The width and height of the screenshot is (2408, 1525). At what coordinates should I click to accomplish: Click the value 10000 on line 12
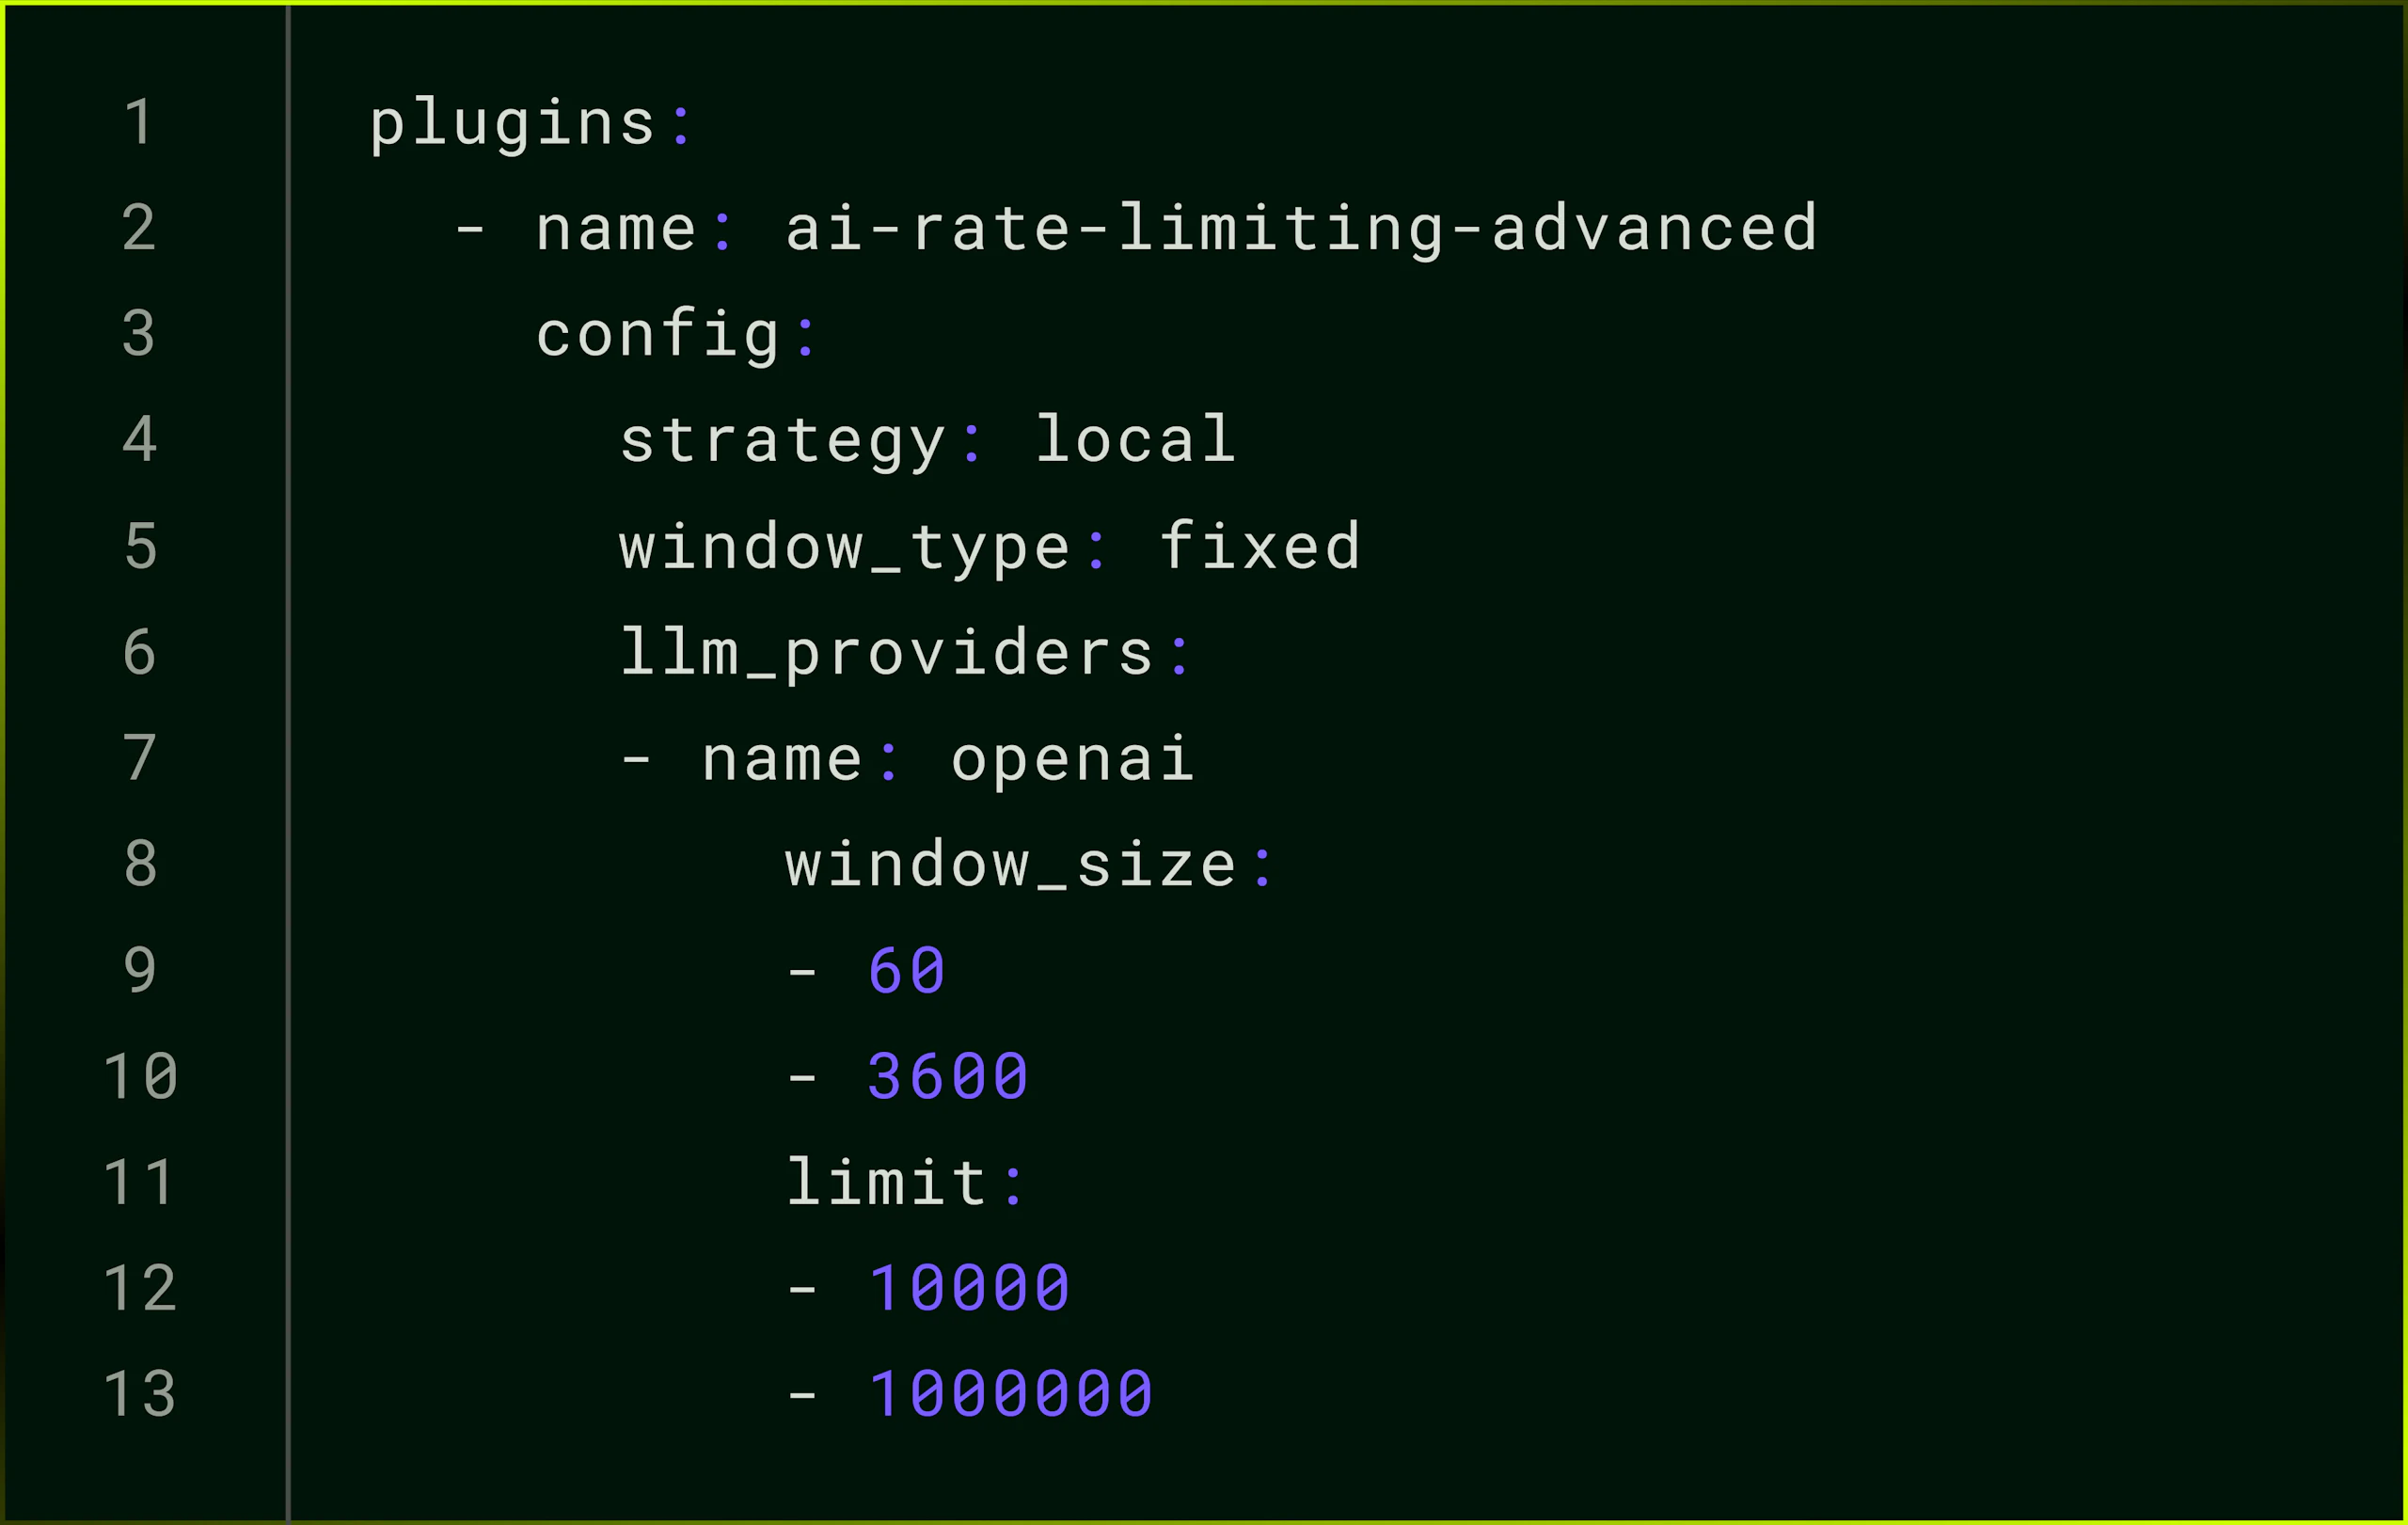coord(969,1288)
